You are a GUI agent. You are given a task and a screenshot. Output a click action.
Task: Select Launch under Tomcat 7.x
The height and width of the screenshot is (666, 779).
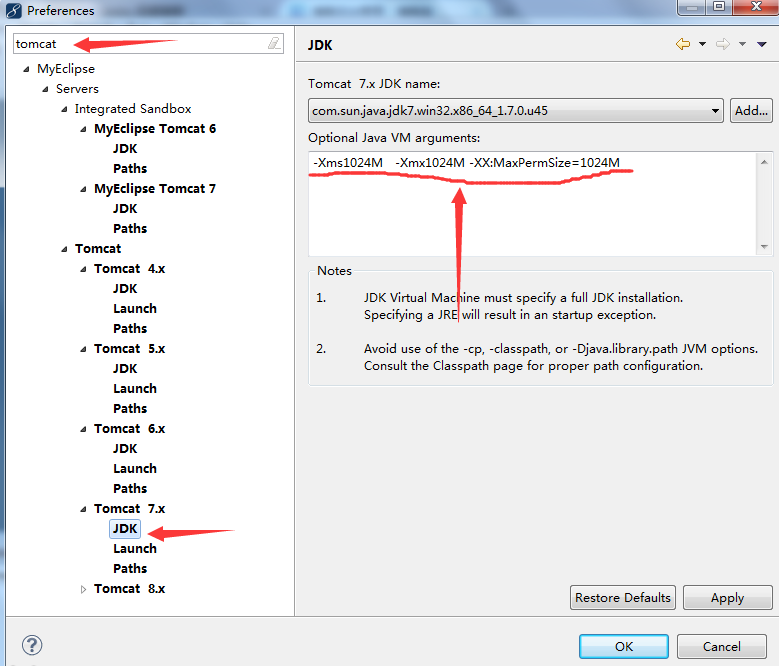[x=135, y=548]
